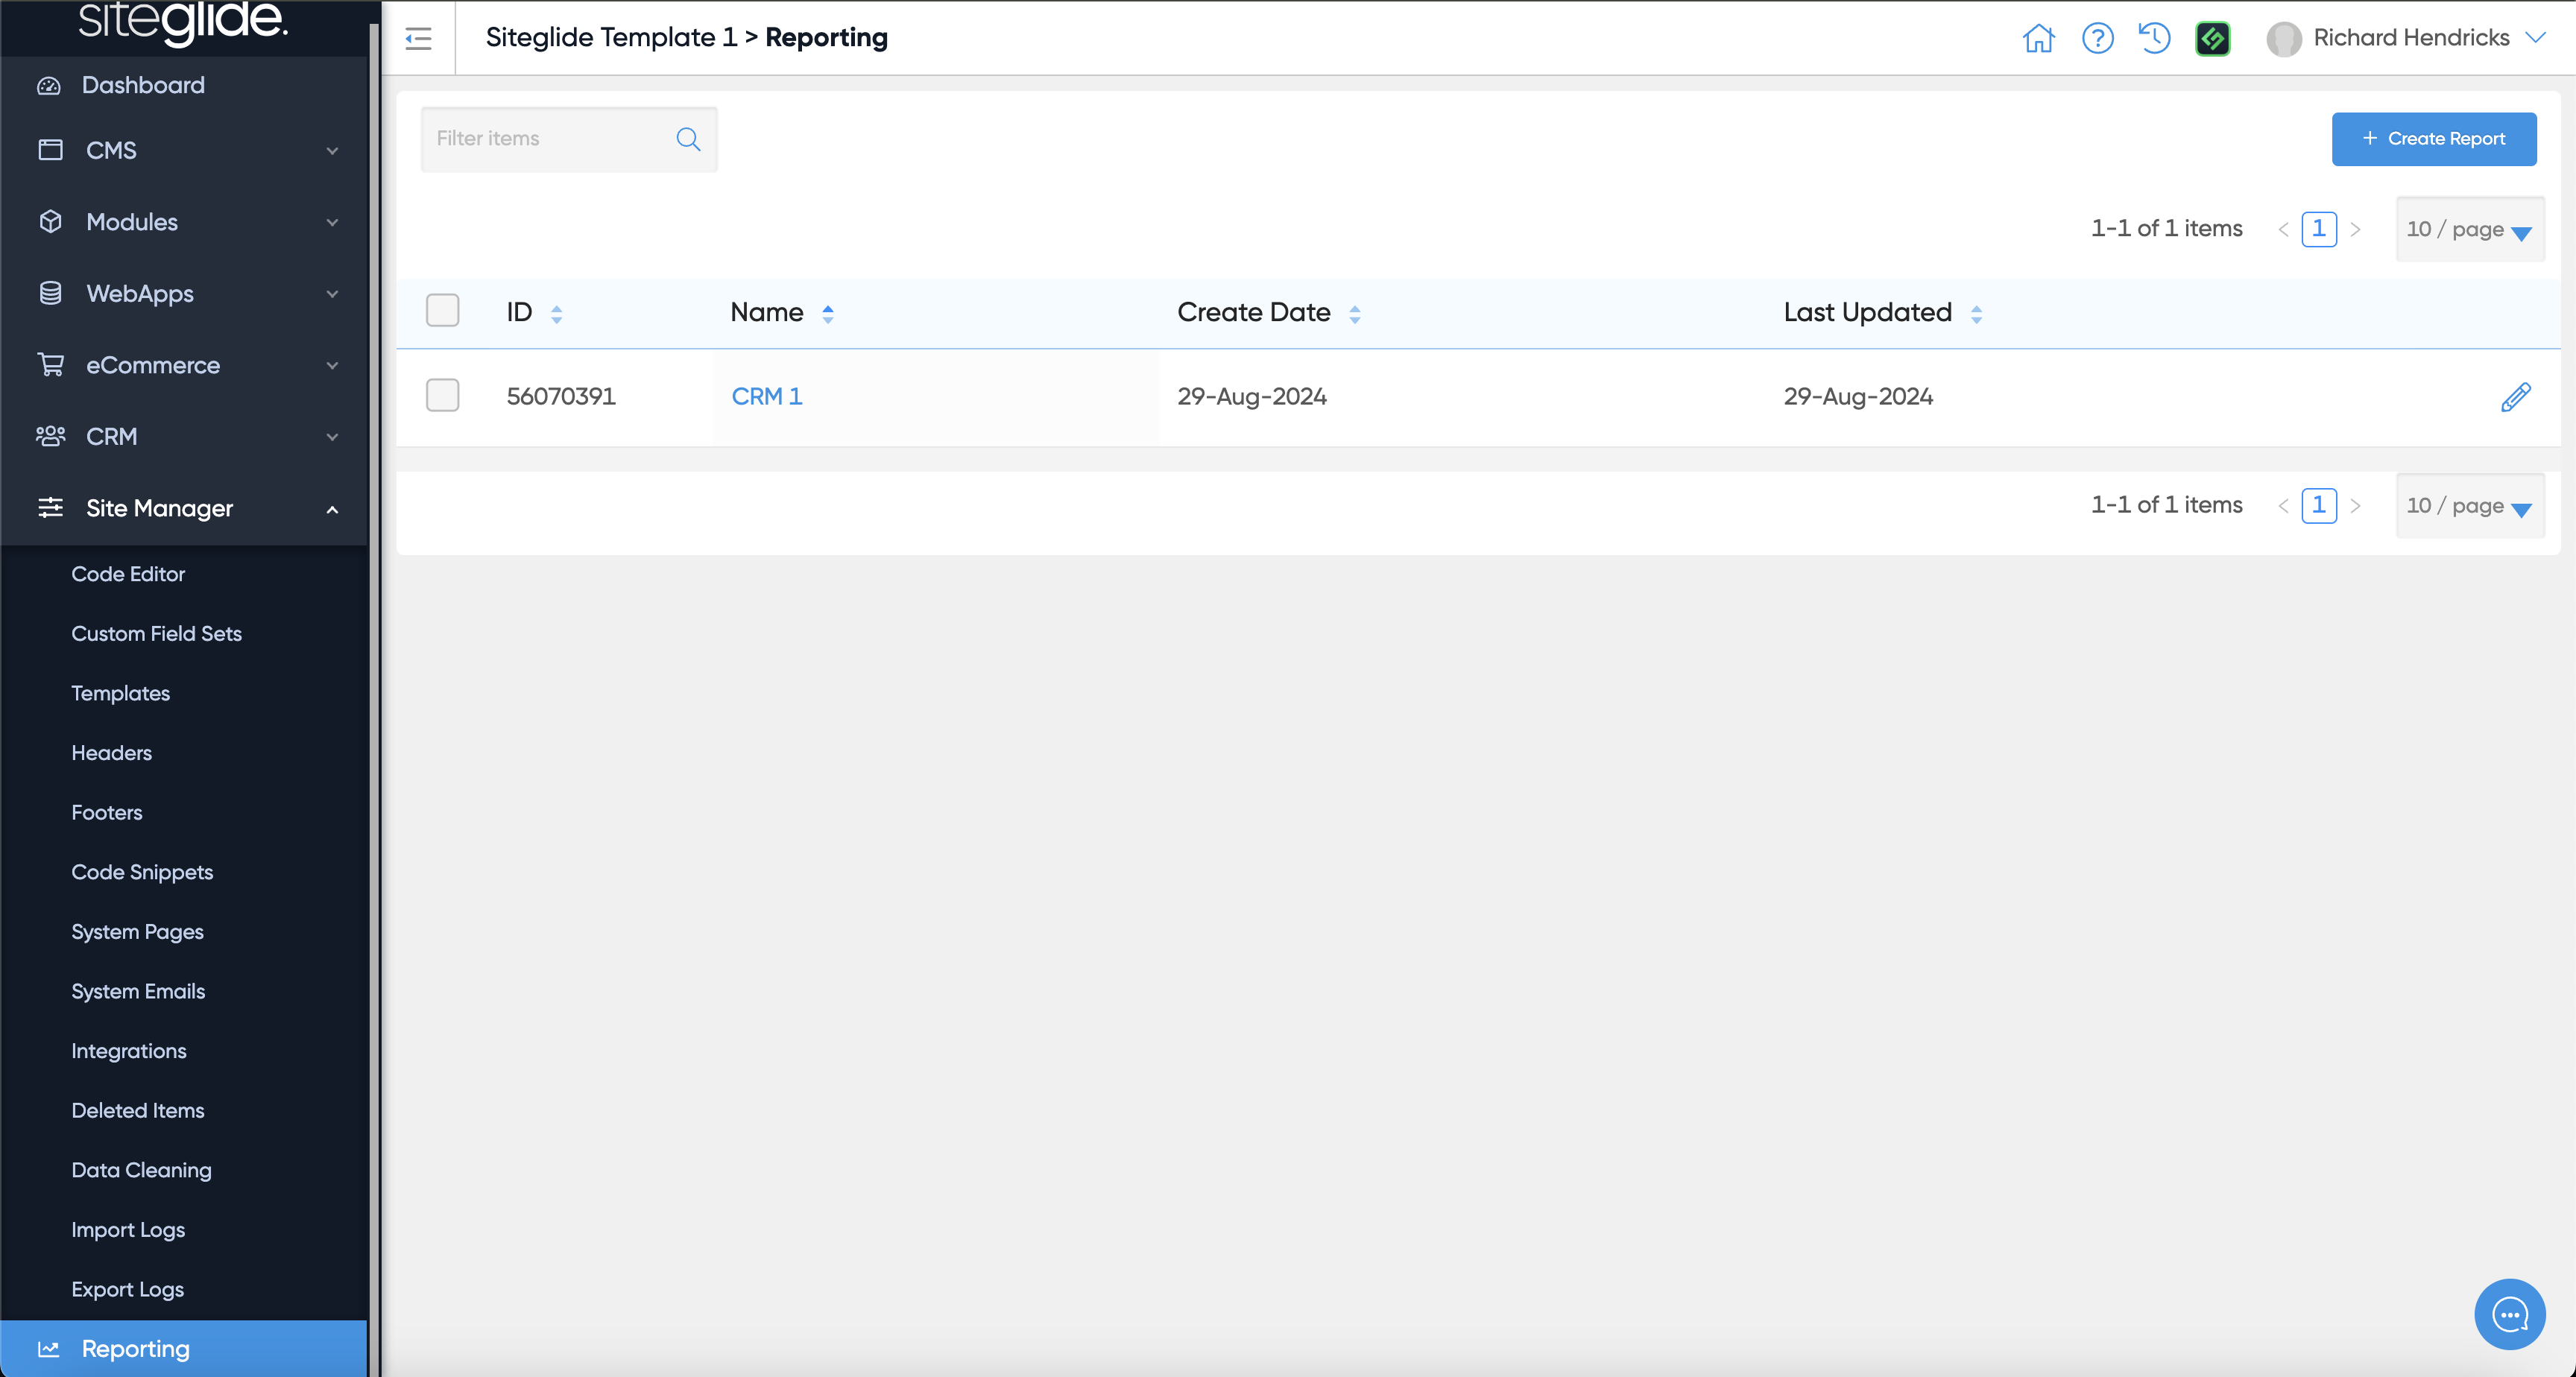Open the CRM 1 report link
Image resolution: width=2576 pixels, height=1377 pixels.
(766, 396)
